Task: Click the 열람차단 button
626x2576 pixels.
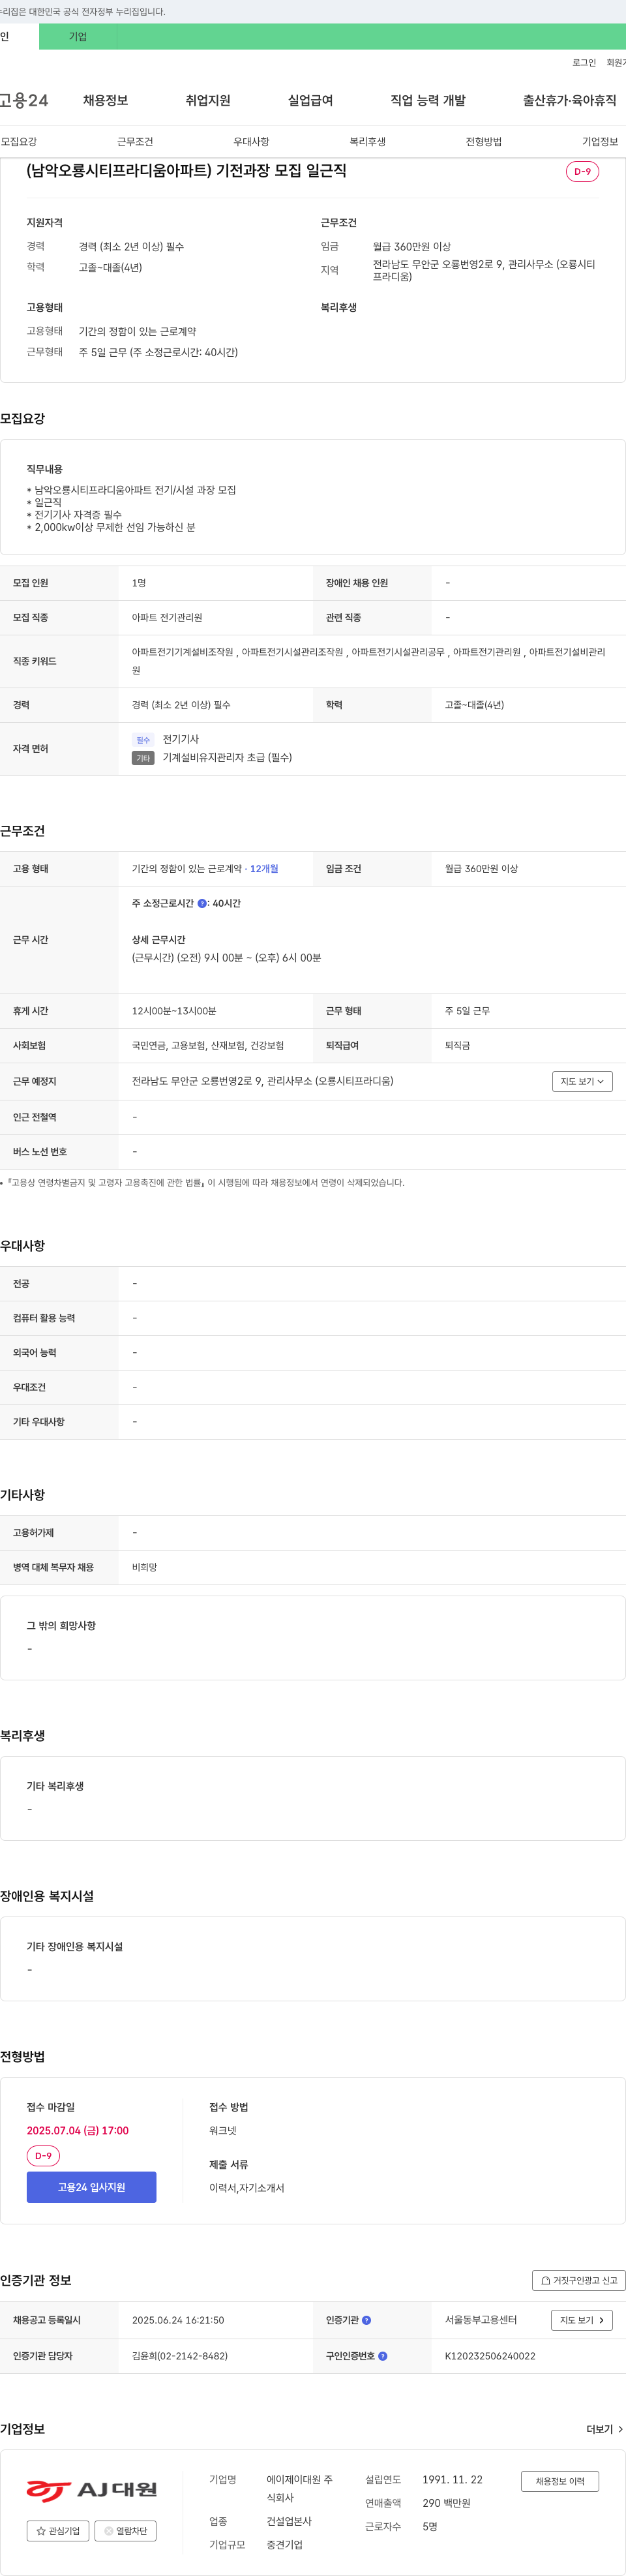Action: [x=126, y=2531]
